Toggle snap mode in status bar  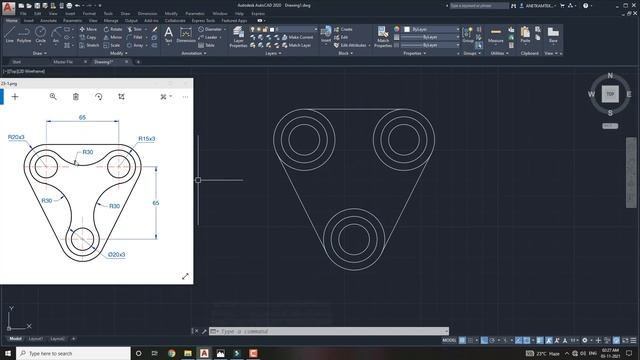coord(471,340)
